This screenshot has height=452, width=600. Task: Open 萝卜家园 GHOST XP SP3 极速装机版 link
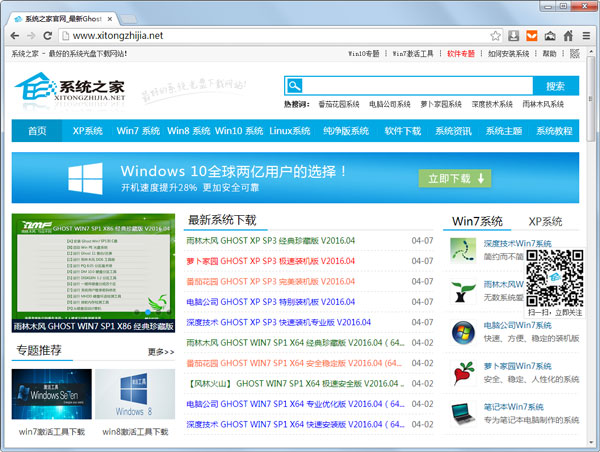pyautogui.click(x=271, y=261)
